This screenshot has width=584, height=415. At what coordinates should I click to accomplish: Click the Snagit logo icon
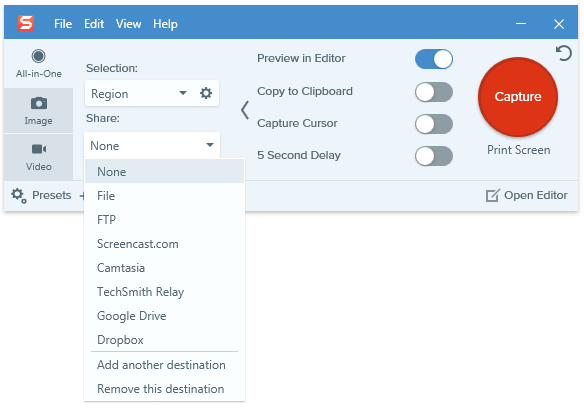coord(26,23)
